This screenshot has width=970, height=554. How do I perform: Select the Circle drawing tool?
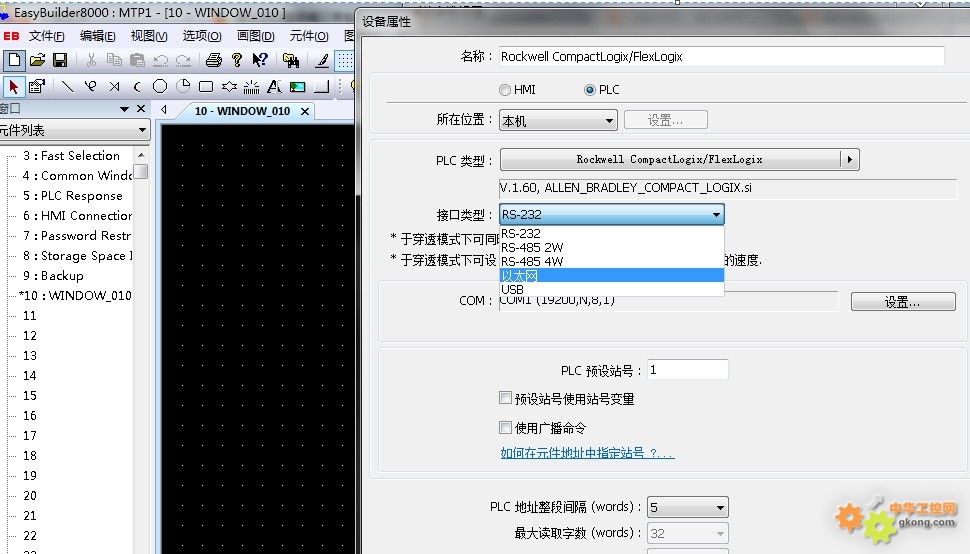pos(160,87)
